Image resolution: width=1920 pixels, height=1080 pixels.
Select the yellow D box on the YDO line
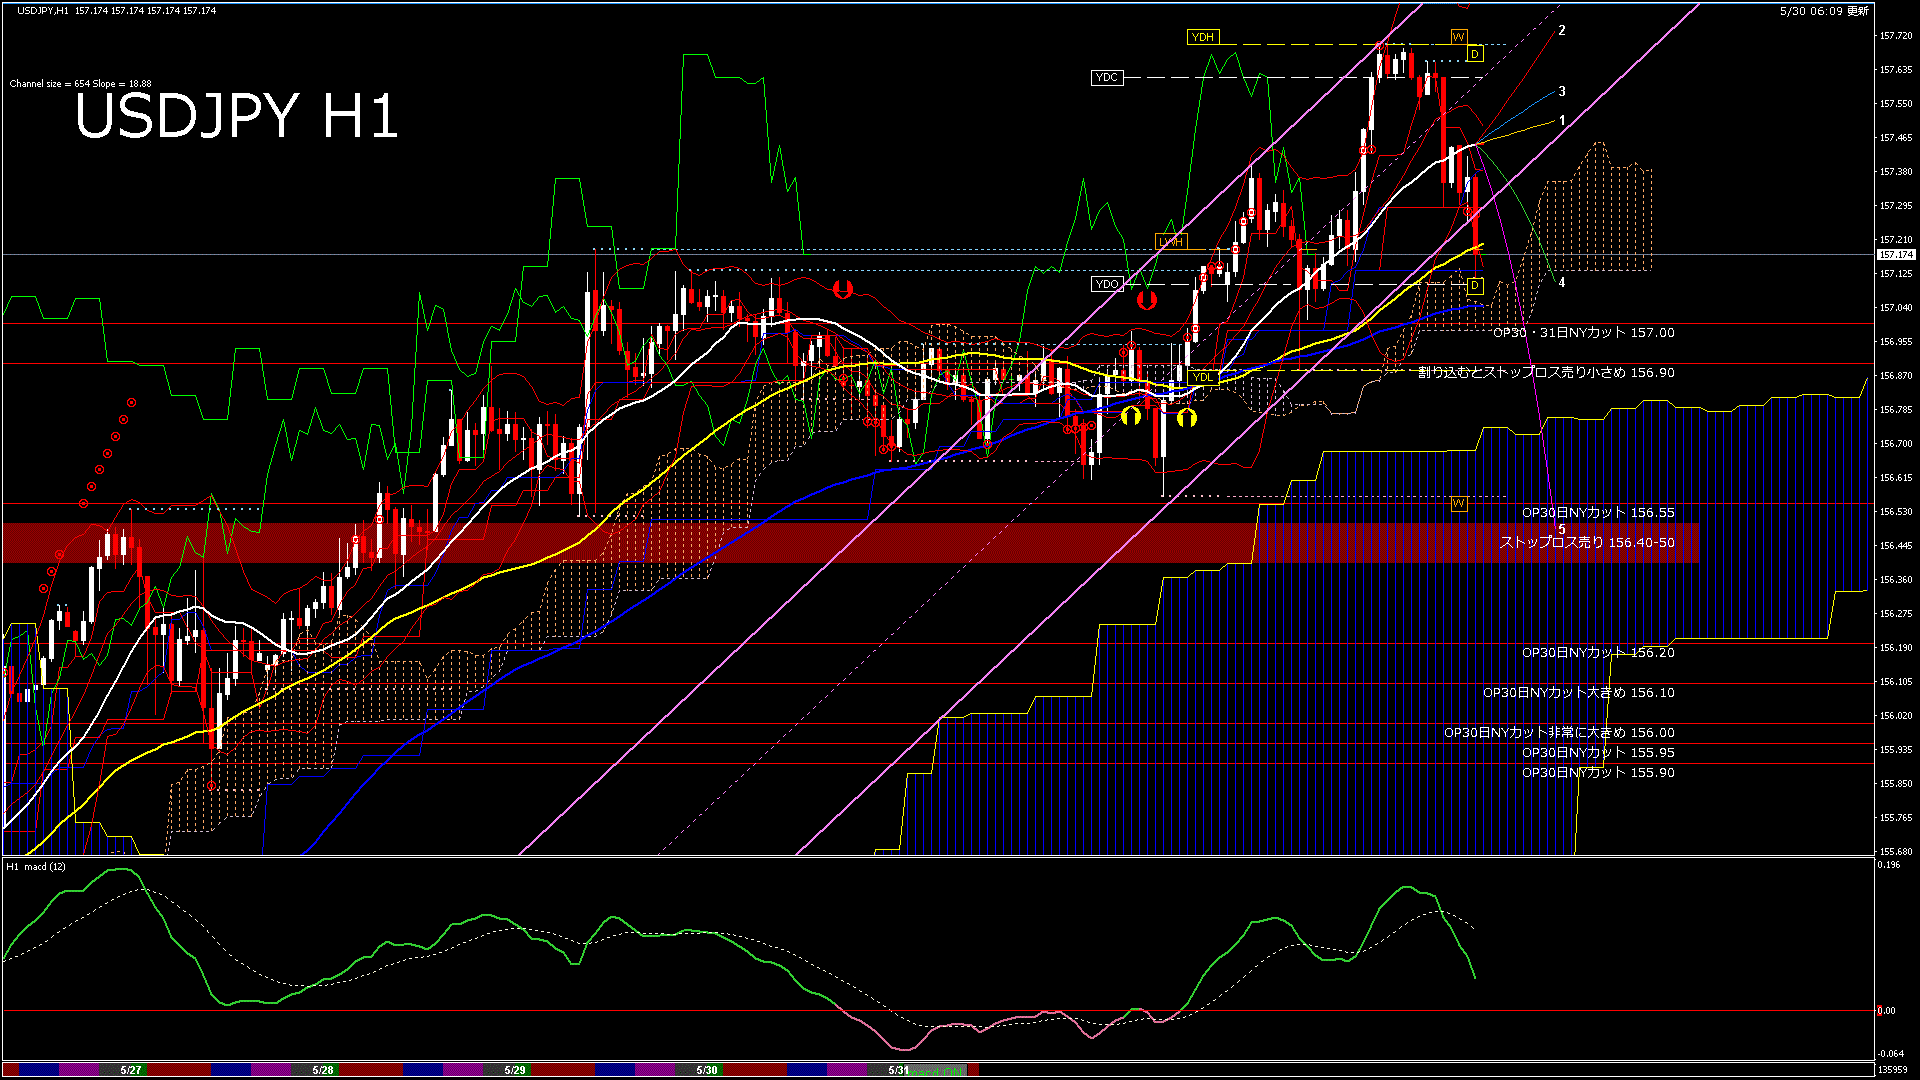pos(1475,286)
